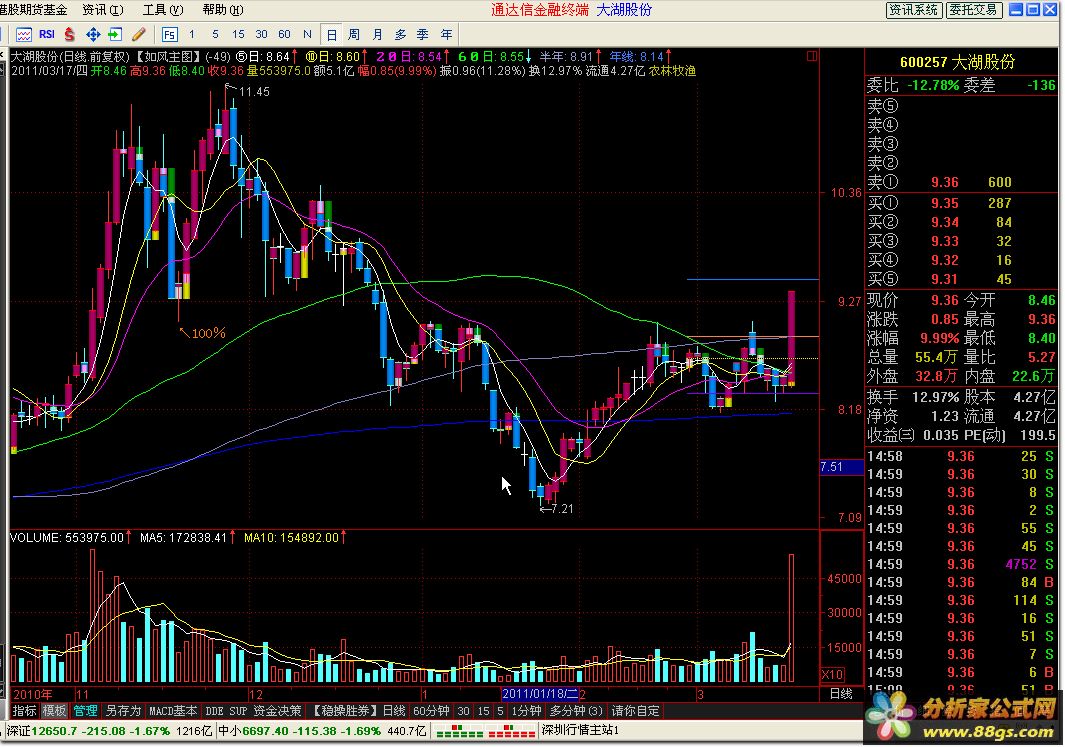1065x747 pixels.
Task: Click the MA10: 154892.00 volume label
Action: 291,538
